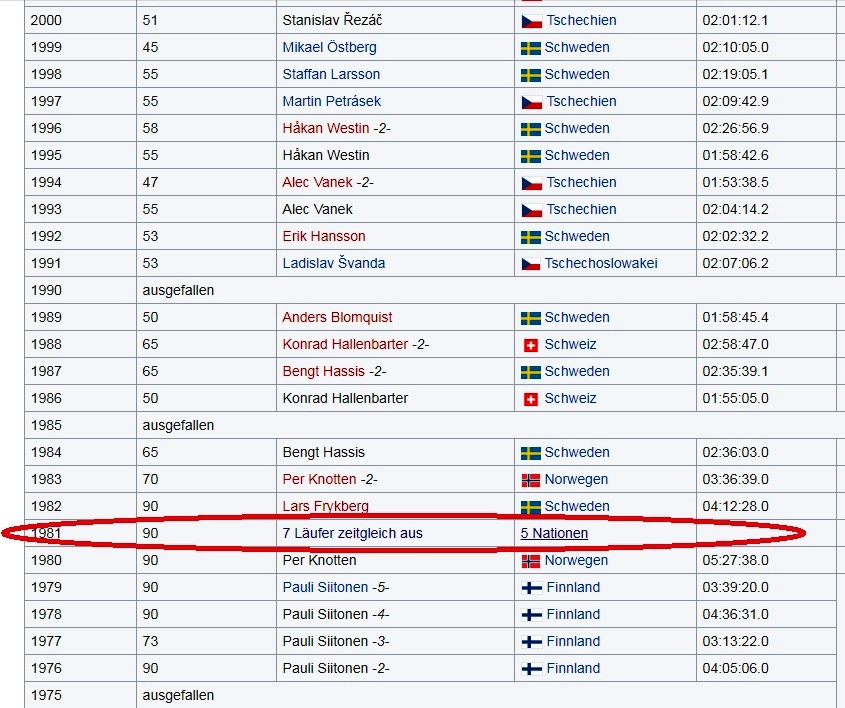This screenshot has width=845, height=708.
Task: Click the Finnish flag icon in the 1979 row
Action: click(x=532, y=588)
